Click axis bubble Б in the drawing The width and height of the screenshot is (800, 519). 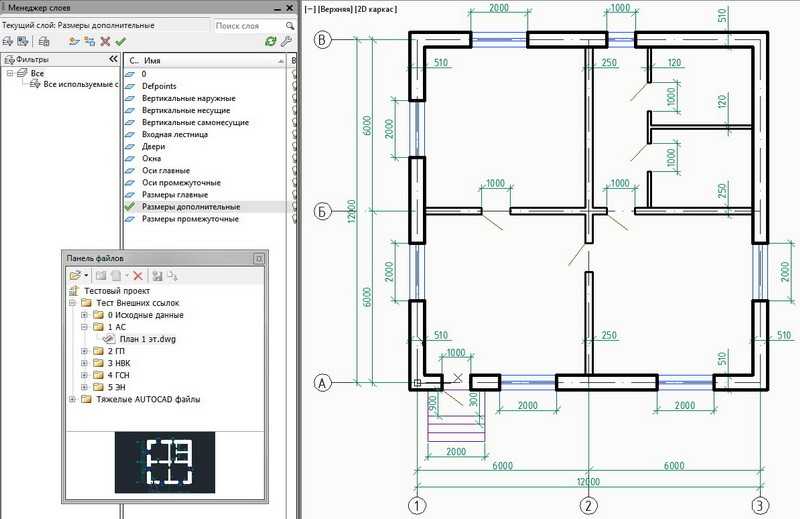(322, 211)
